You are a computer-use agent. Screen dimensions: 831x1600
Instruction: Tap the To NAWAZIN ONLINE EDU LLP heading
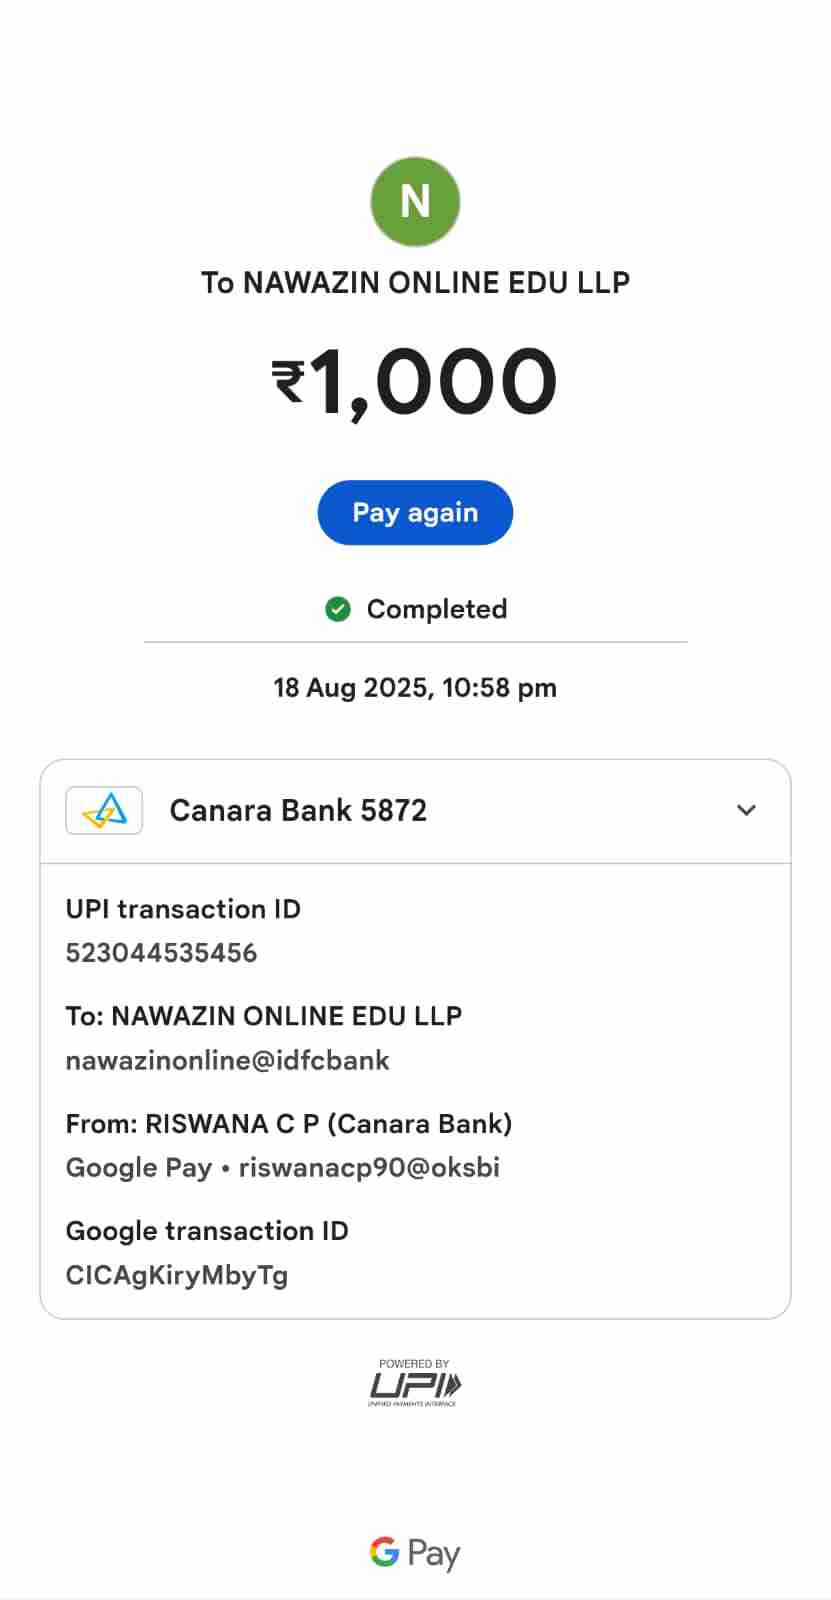[415, 283]
